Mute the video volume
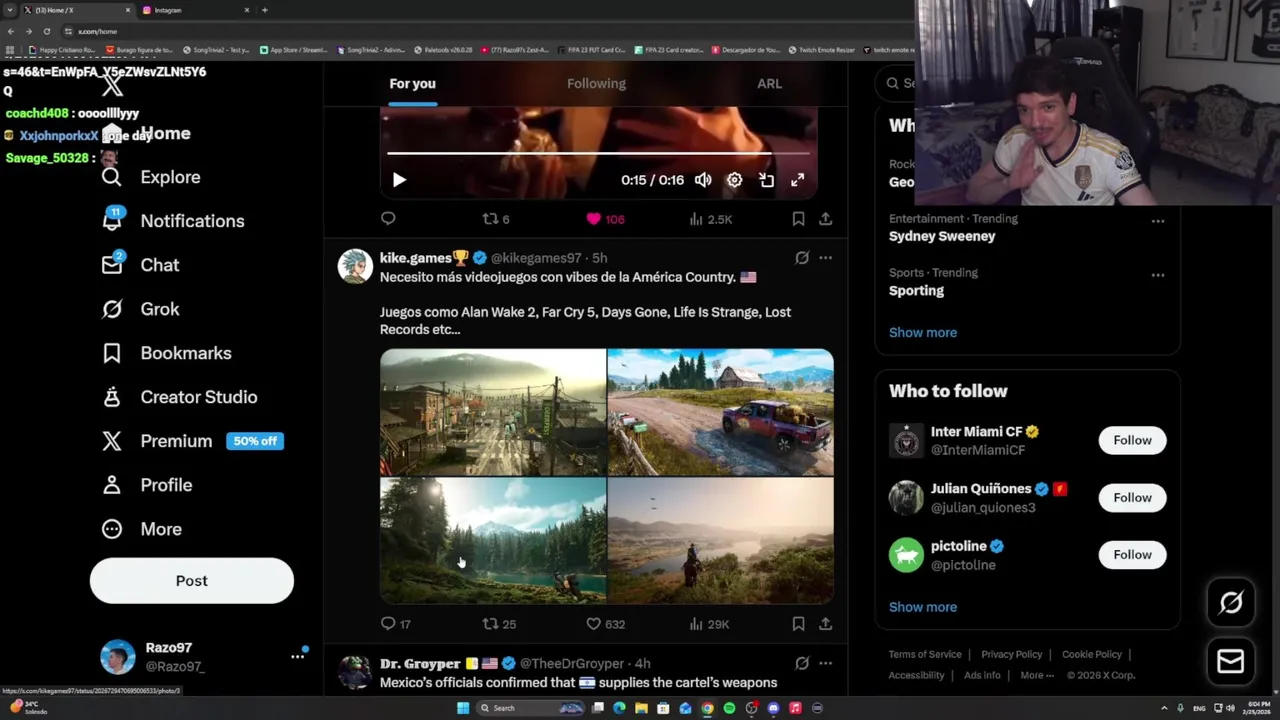Viewport: 1280px width, 720px height. click(703, 180)
